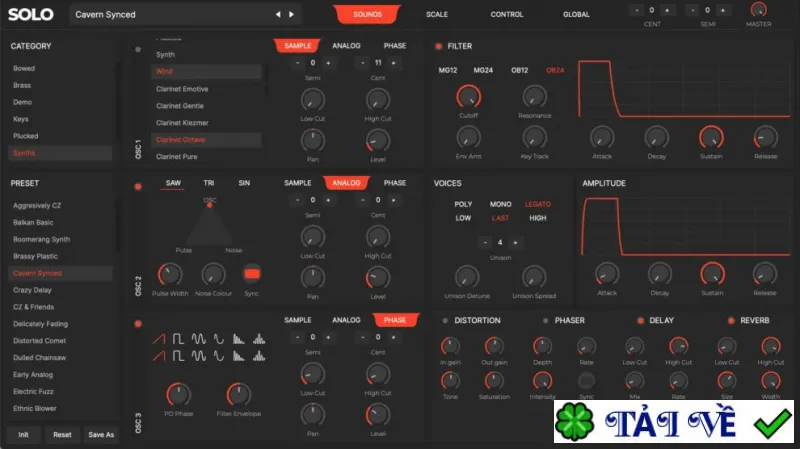This screenshot has height=449, width=800.
Task: Click the Key Track knob
Action: [x=535, y=138]
